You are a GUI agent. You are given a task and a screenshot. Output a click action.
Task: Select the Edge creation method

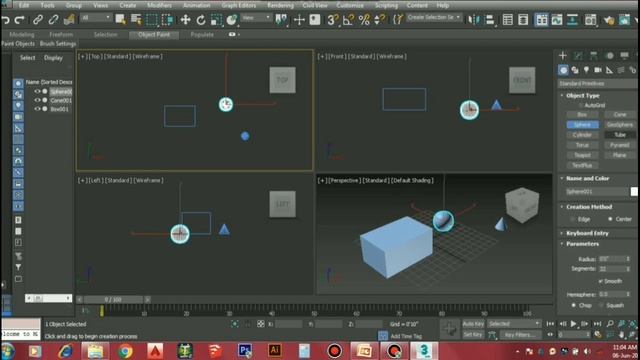[x=572, y=219]
